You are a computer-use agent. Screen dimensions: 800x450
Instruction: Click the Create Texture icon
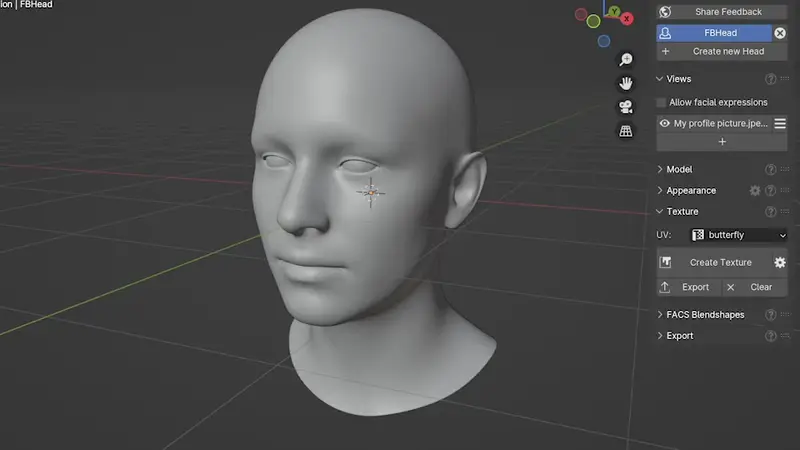(x=665, y=262)
